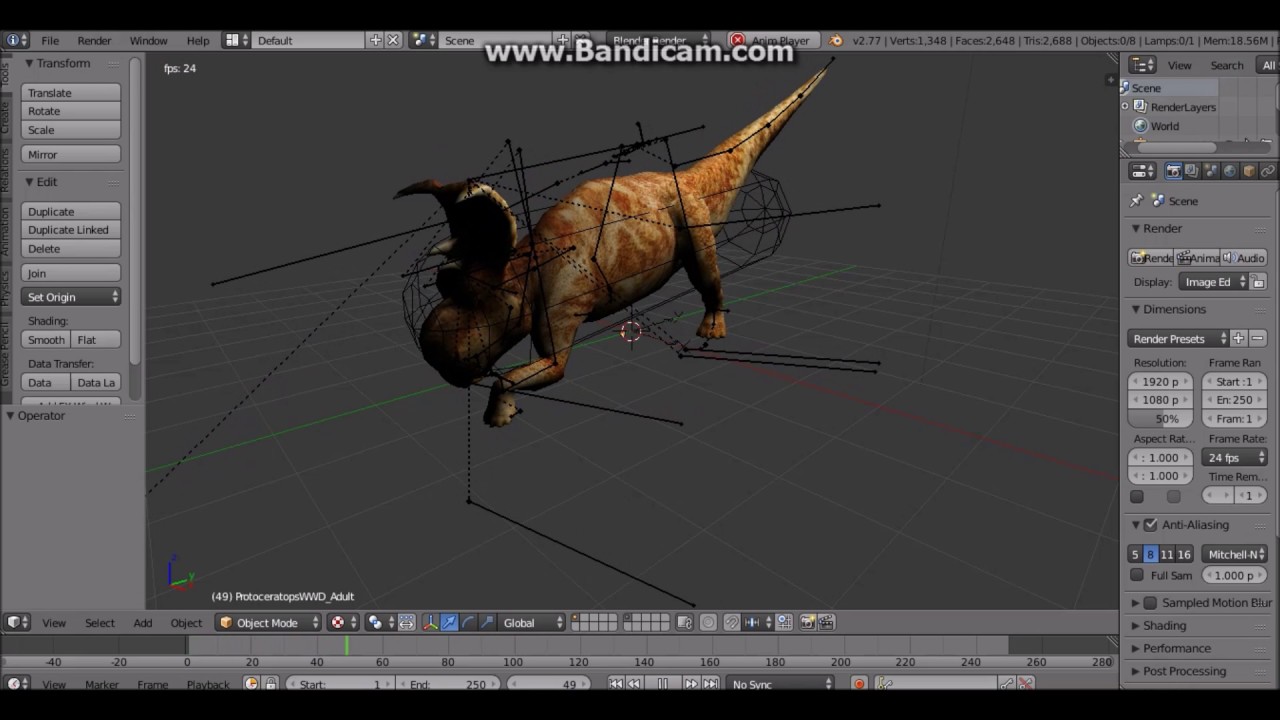Viewport: 1280px width, 720px height.
Task: Select the scale manipulator icon
Action: pyautogui.click(x=487, y=622)
